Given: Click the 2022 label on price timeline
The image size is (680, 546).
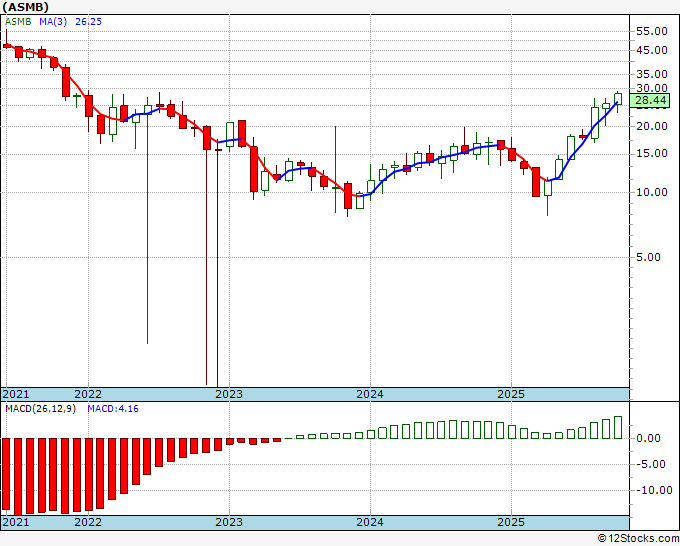Looking at the screenshot, I should tap(88, 394).
